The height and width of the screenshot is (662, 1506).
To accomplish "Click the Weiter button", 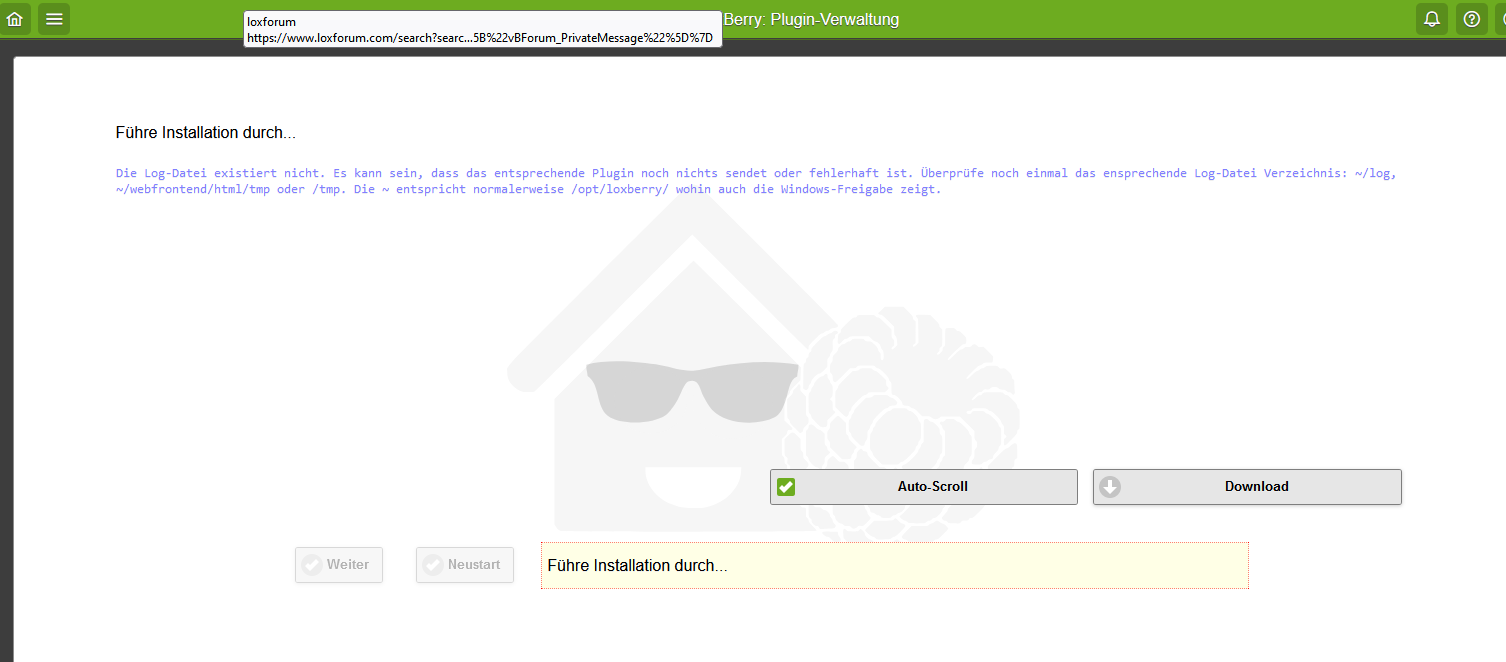I will (339, 565).
